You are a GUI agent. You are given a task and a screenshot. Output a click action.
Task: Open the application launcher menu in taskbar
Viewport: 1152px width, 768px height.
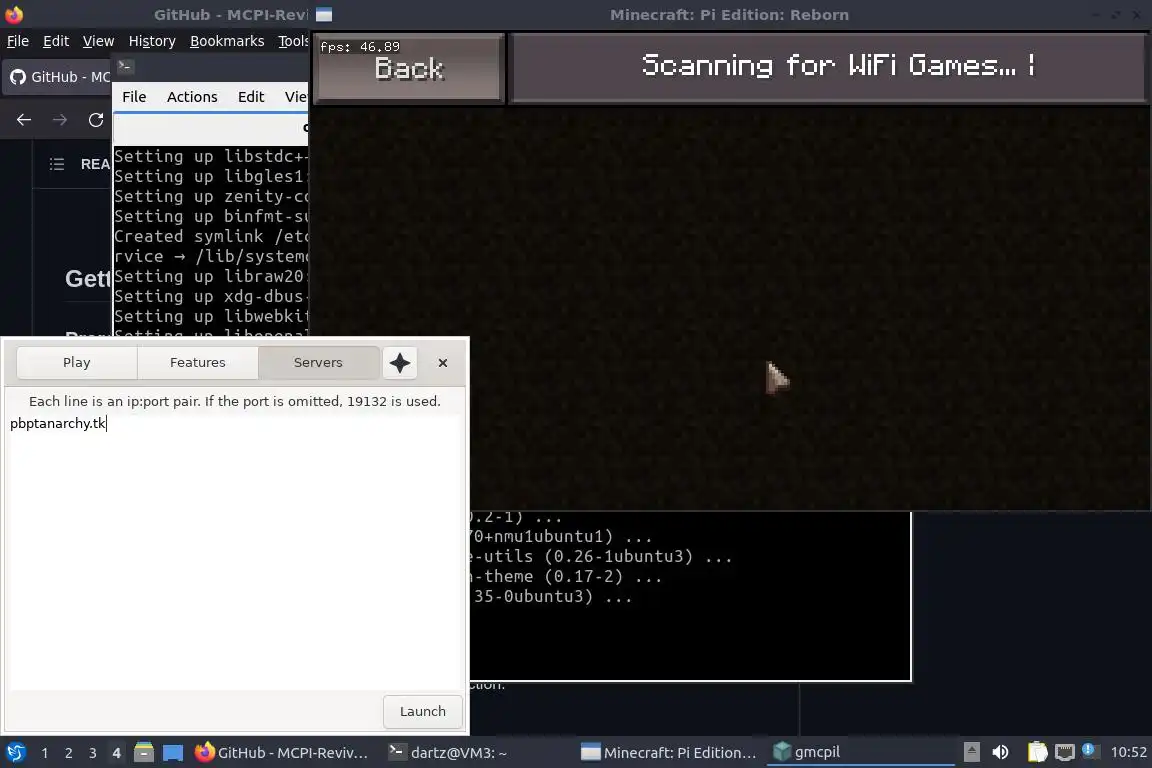[15, 752]
